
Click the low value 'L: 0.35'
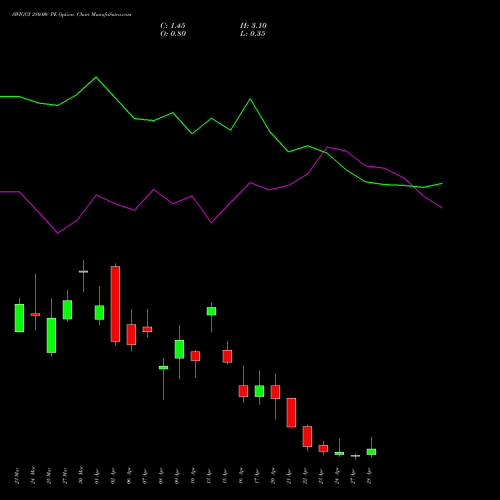click(253, 34)
